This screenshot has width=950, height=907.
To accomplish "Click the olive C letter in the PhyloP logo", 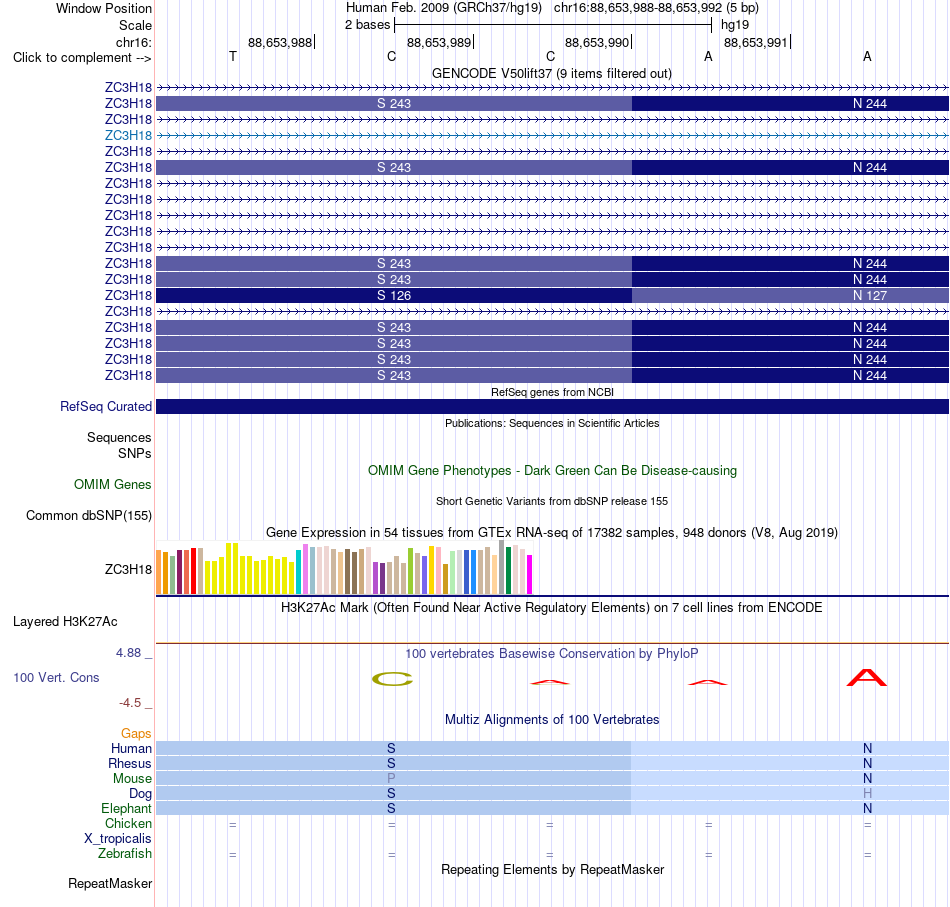I will (x=392, y=679).
